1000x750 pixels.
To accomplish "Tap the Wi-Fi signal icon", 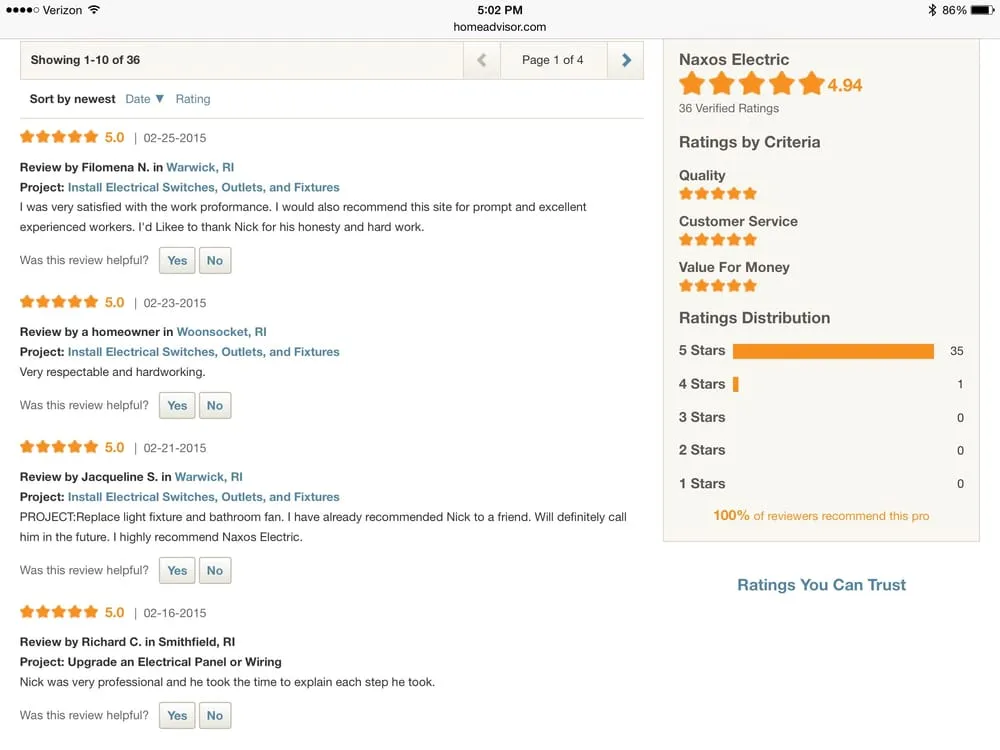I will 94,10.
